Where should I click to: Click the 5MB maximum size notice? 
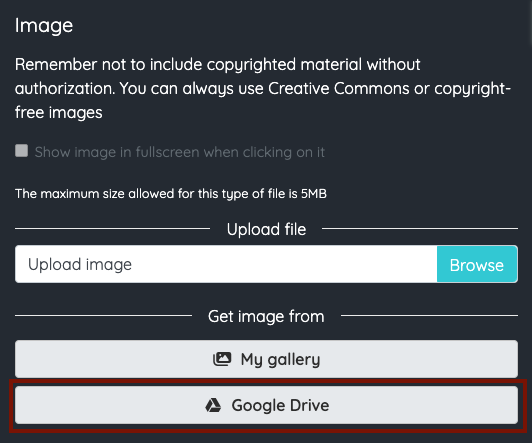point(171,194)
